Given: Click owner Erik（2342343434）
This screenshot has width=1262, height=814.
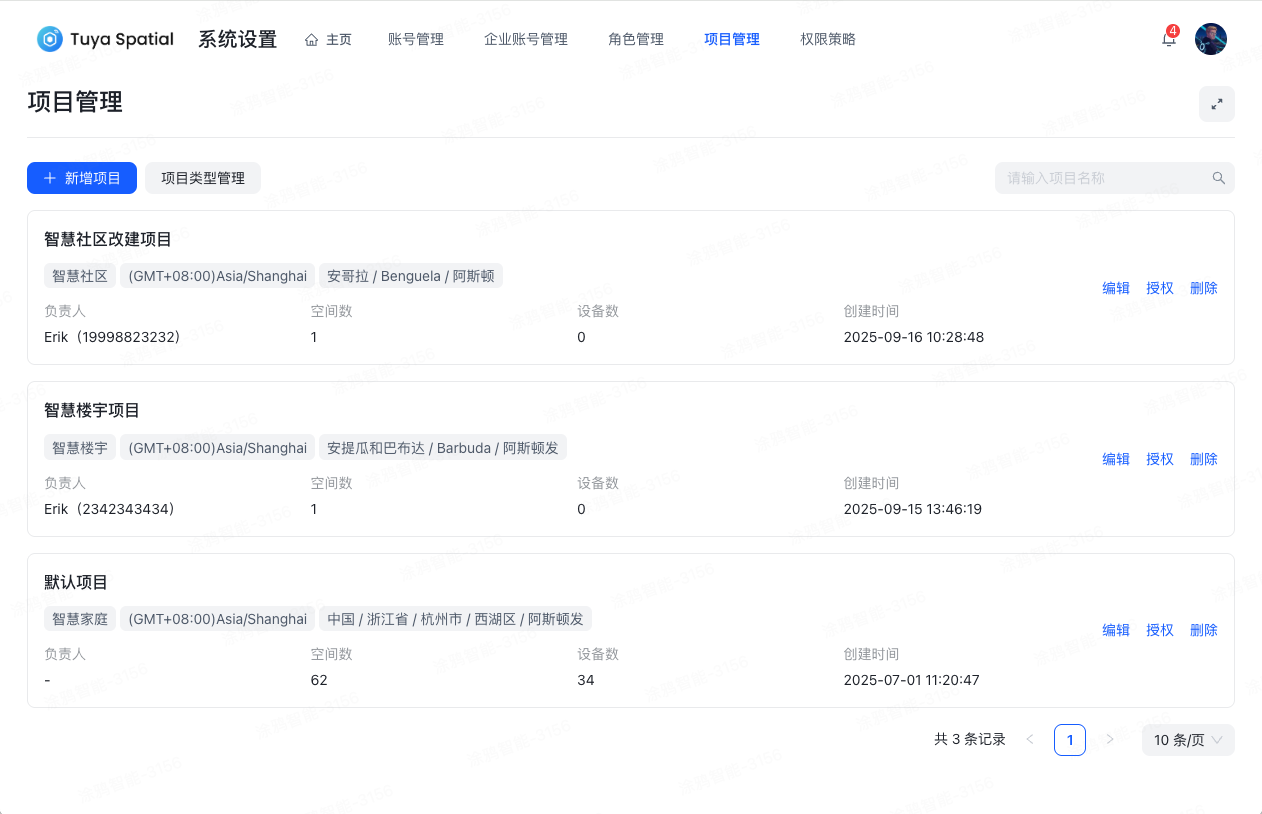Looking at the screenshot, I should (113, 509).
